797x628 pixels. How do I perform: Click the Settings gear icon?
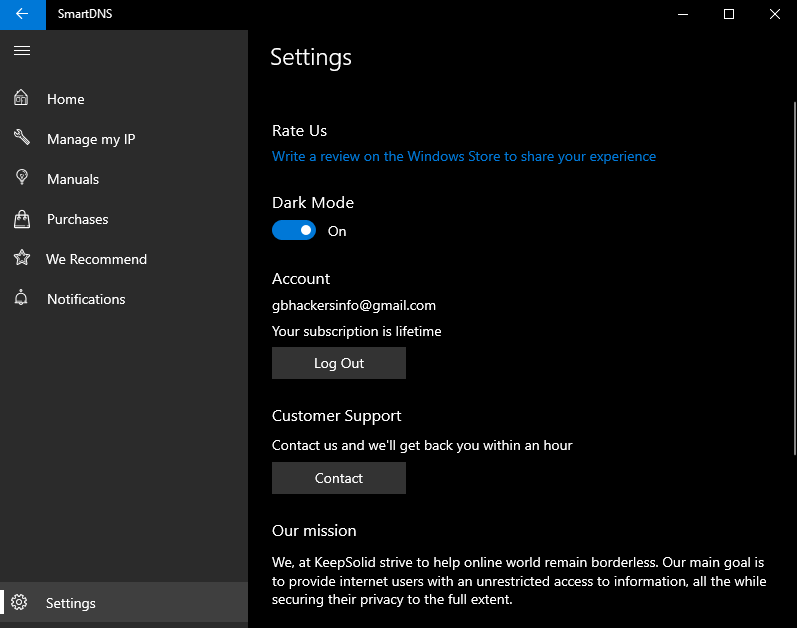tap(19, 602)
